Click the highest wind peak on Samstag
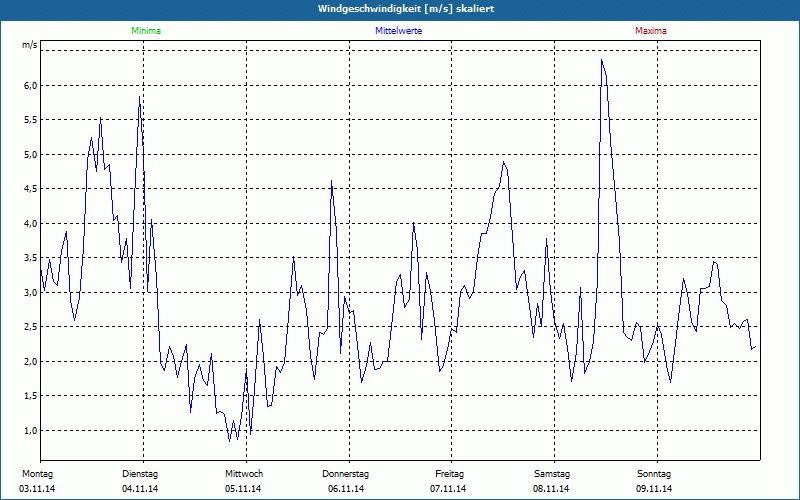 click(x=602, y=60)
